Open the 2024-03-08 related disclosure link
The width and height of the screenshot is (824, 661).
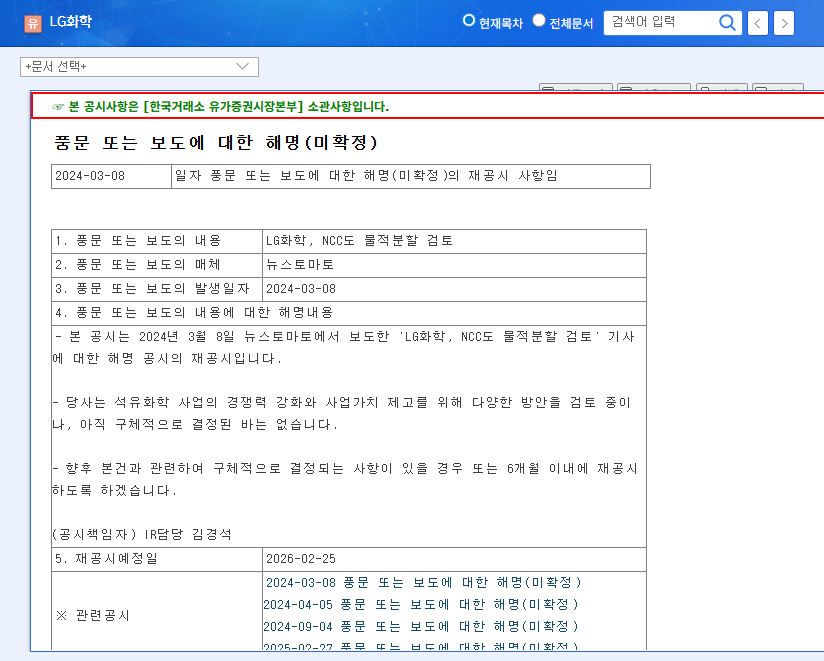[x=424, y=582]
